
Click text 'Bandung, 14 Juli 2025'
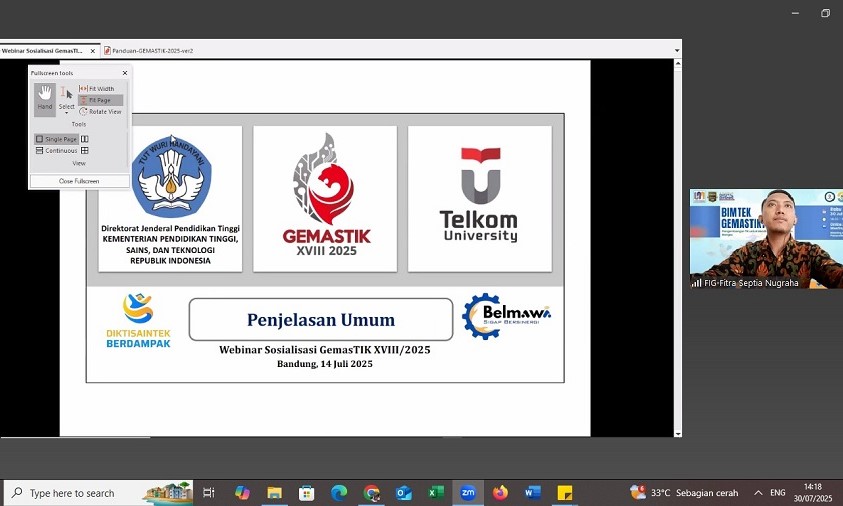[325, 364]
